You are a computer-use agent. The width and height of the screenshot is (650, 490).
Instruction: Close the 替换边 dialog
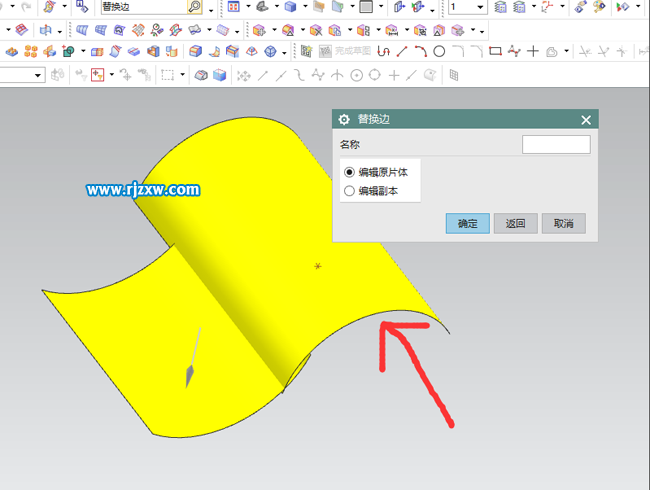coord(586,119)
